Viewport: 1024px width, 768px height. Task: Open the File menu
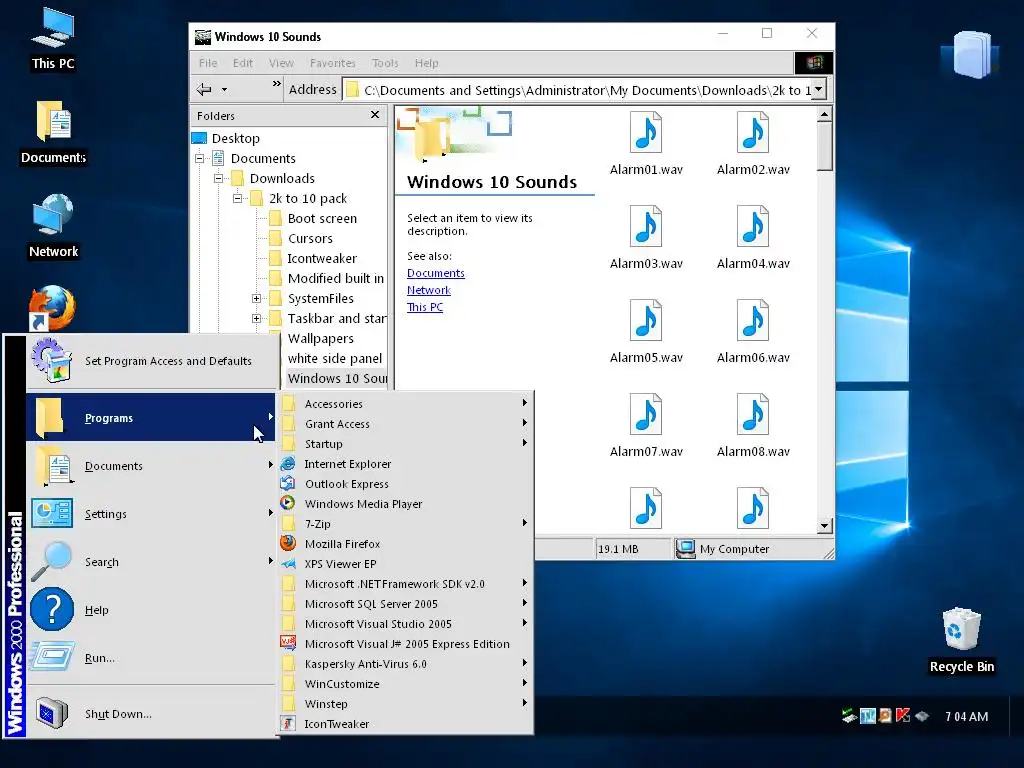(208, 63)
